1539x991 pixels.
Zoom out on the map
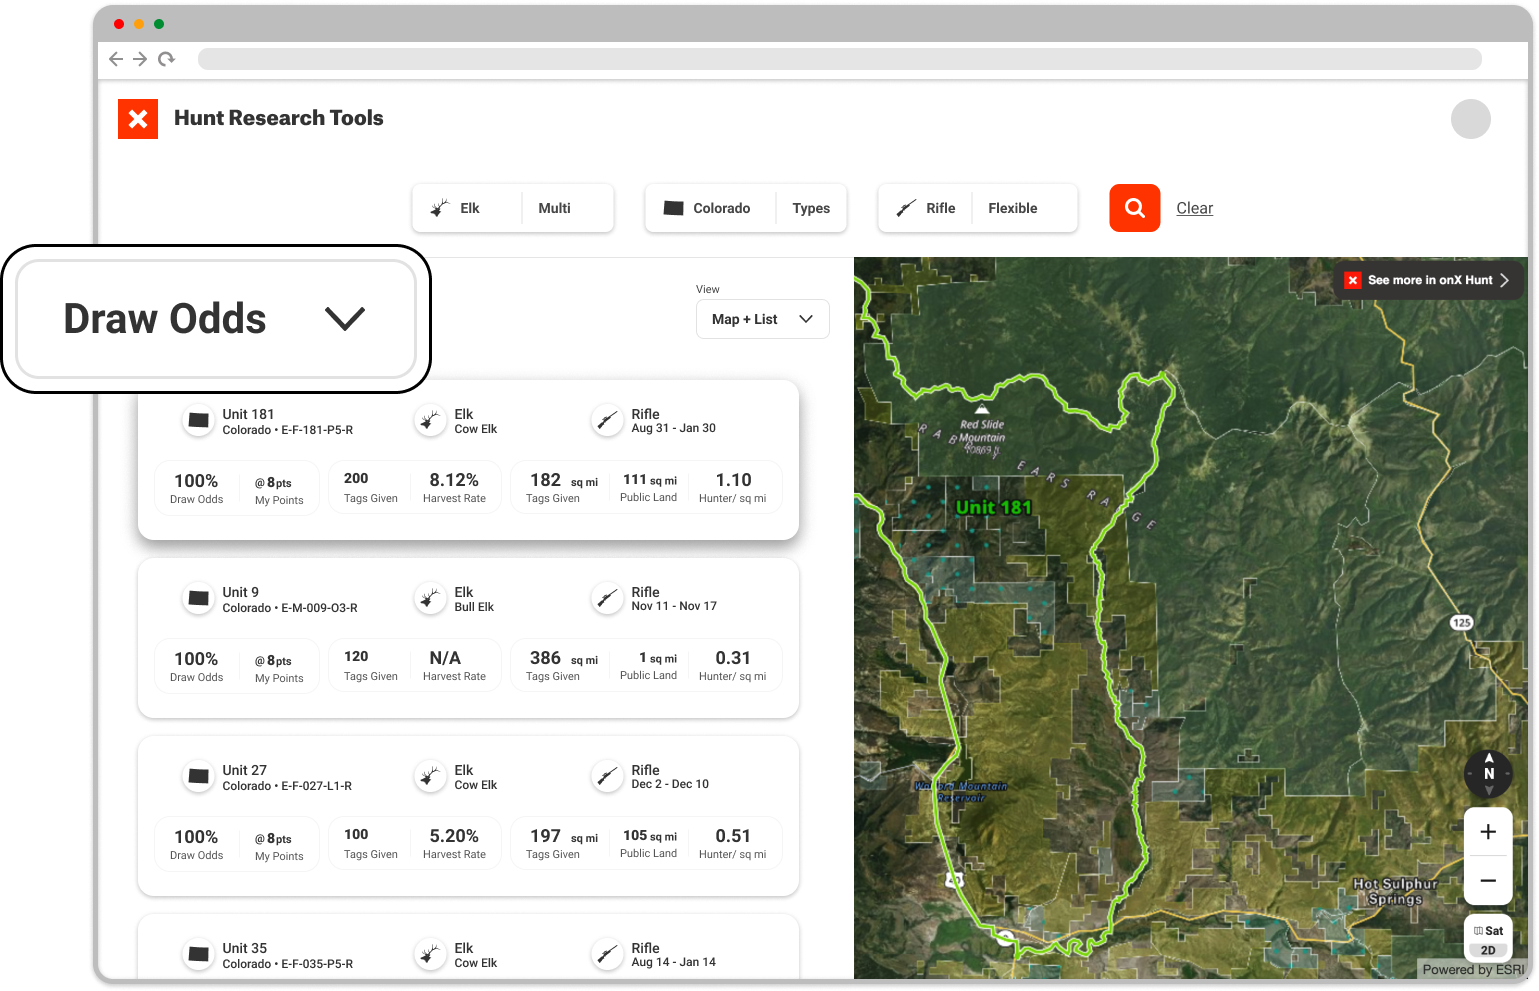tap(1488, 880)
